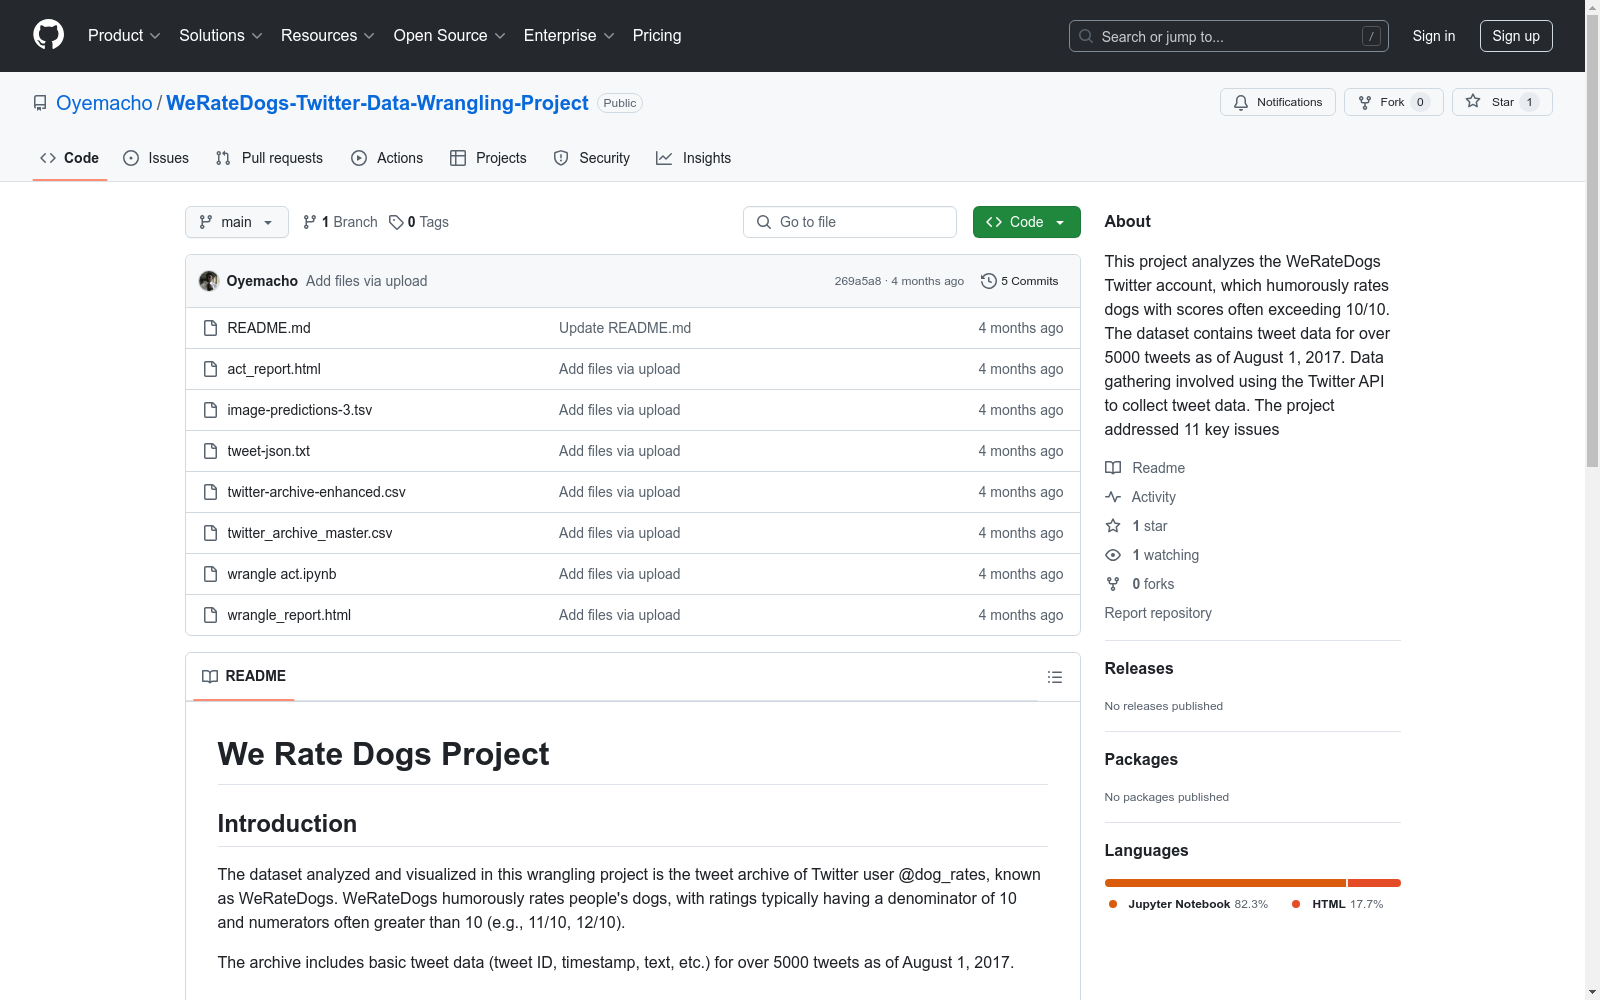The height and width of the screenshot is (1000, 1600).
Task: Open the Oyemacho owner link
Action: [x=104, y=103]
